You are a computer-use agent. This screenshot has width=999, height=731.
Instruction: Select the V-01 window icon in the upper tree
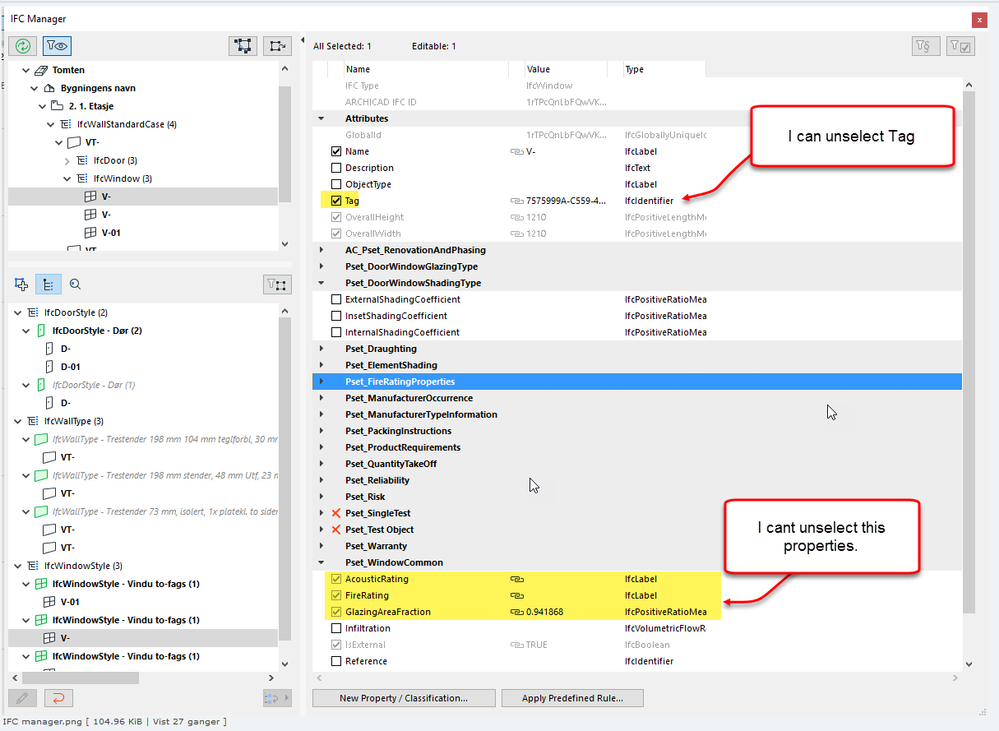(x=90, y=233)
